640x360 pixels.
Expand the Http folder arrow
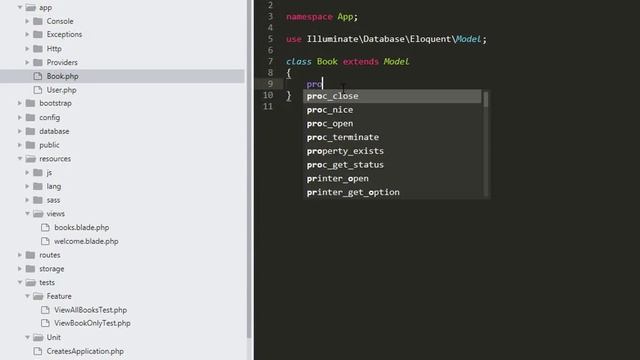pos(27,49)
